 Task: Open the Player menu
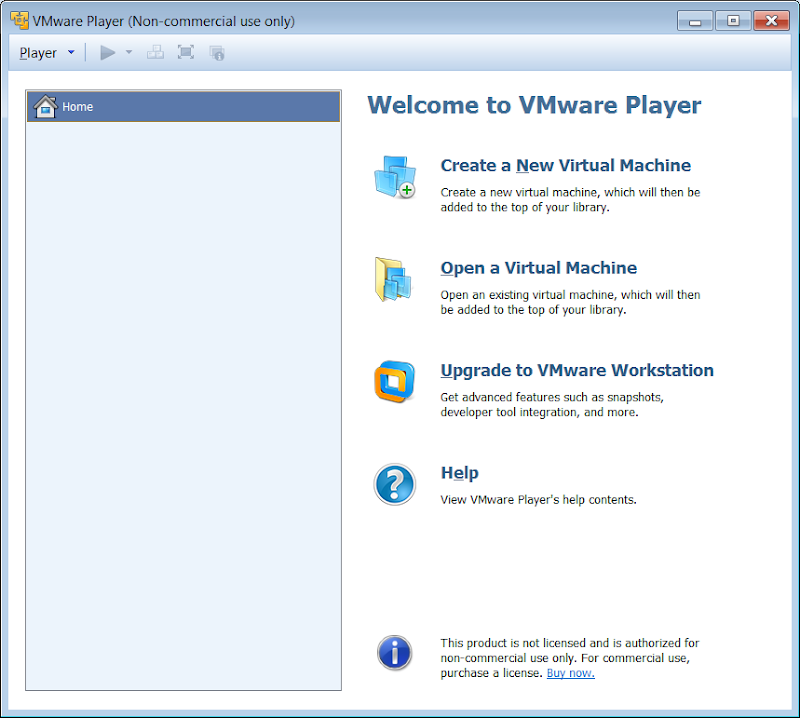coord(38,53)
